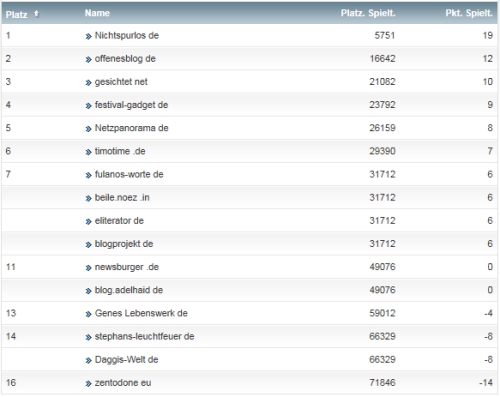The height and width of the screenshot is (397, 500).
Task: Open the blog.adelhaid de link
Action: 129,290
